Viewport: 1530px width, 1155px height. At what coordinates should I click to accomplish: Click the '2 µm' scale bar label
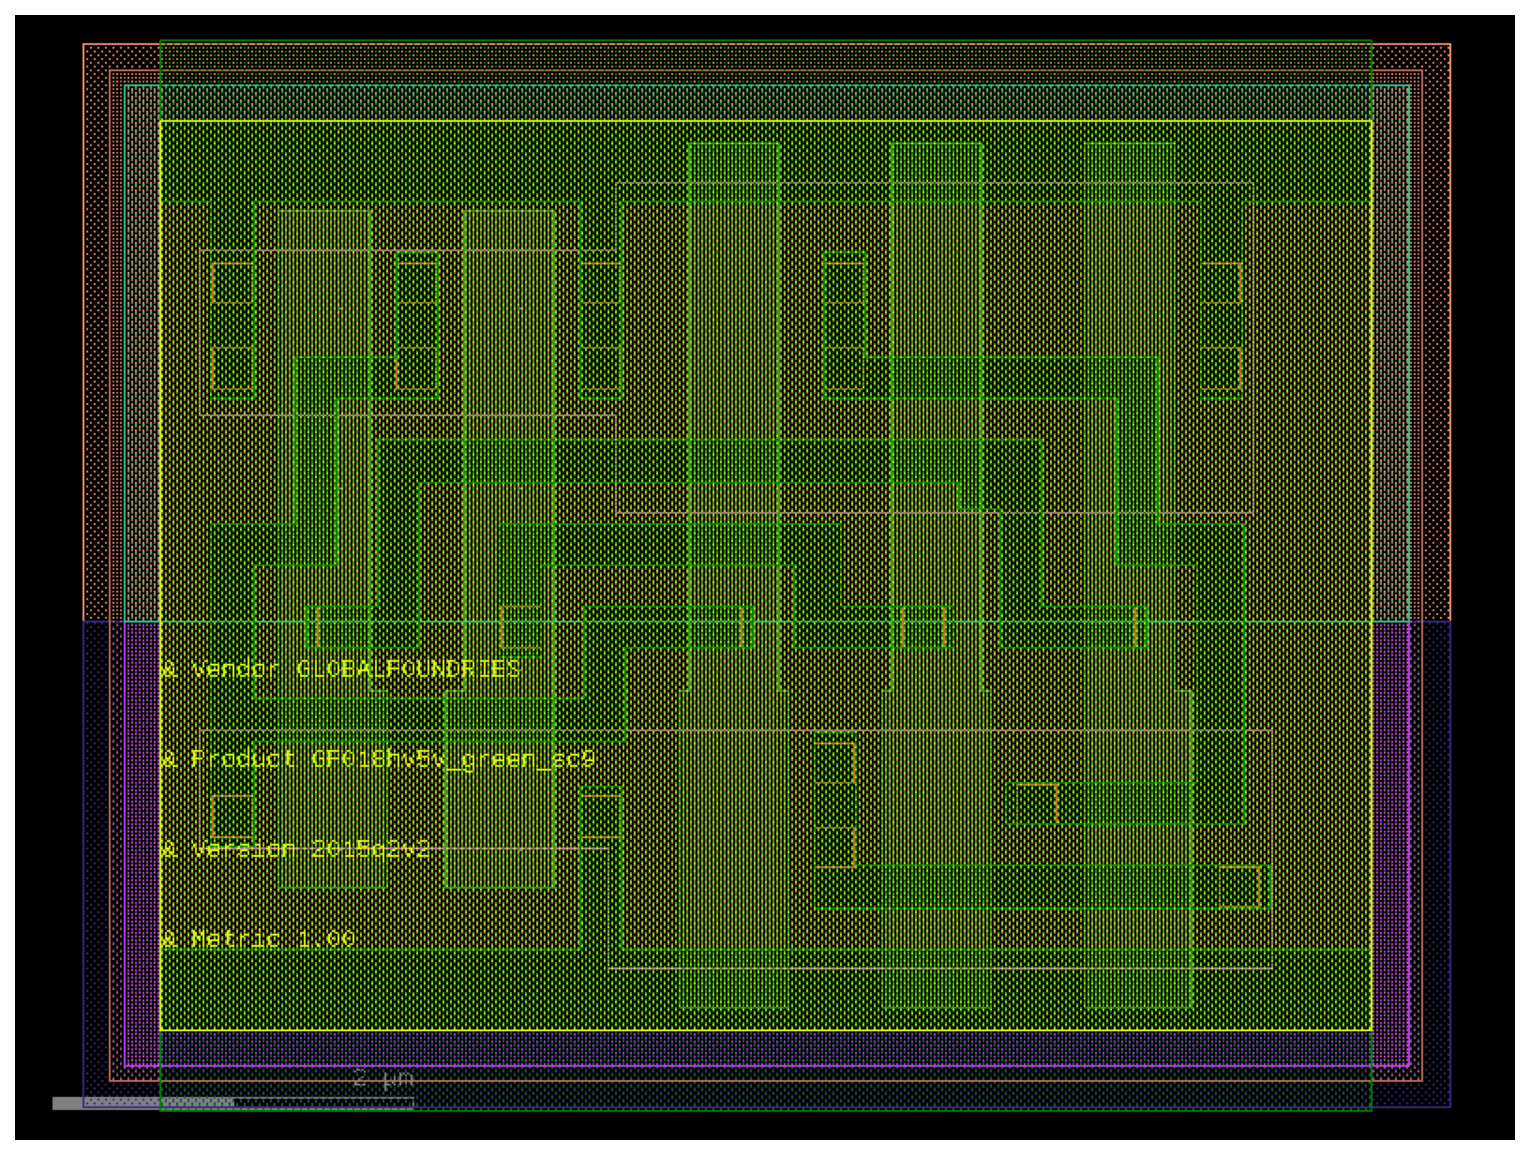(x=383, y=1079)
